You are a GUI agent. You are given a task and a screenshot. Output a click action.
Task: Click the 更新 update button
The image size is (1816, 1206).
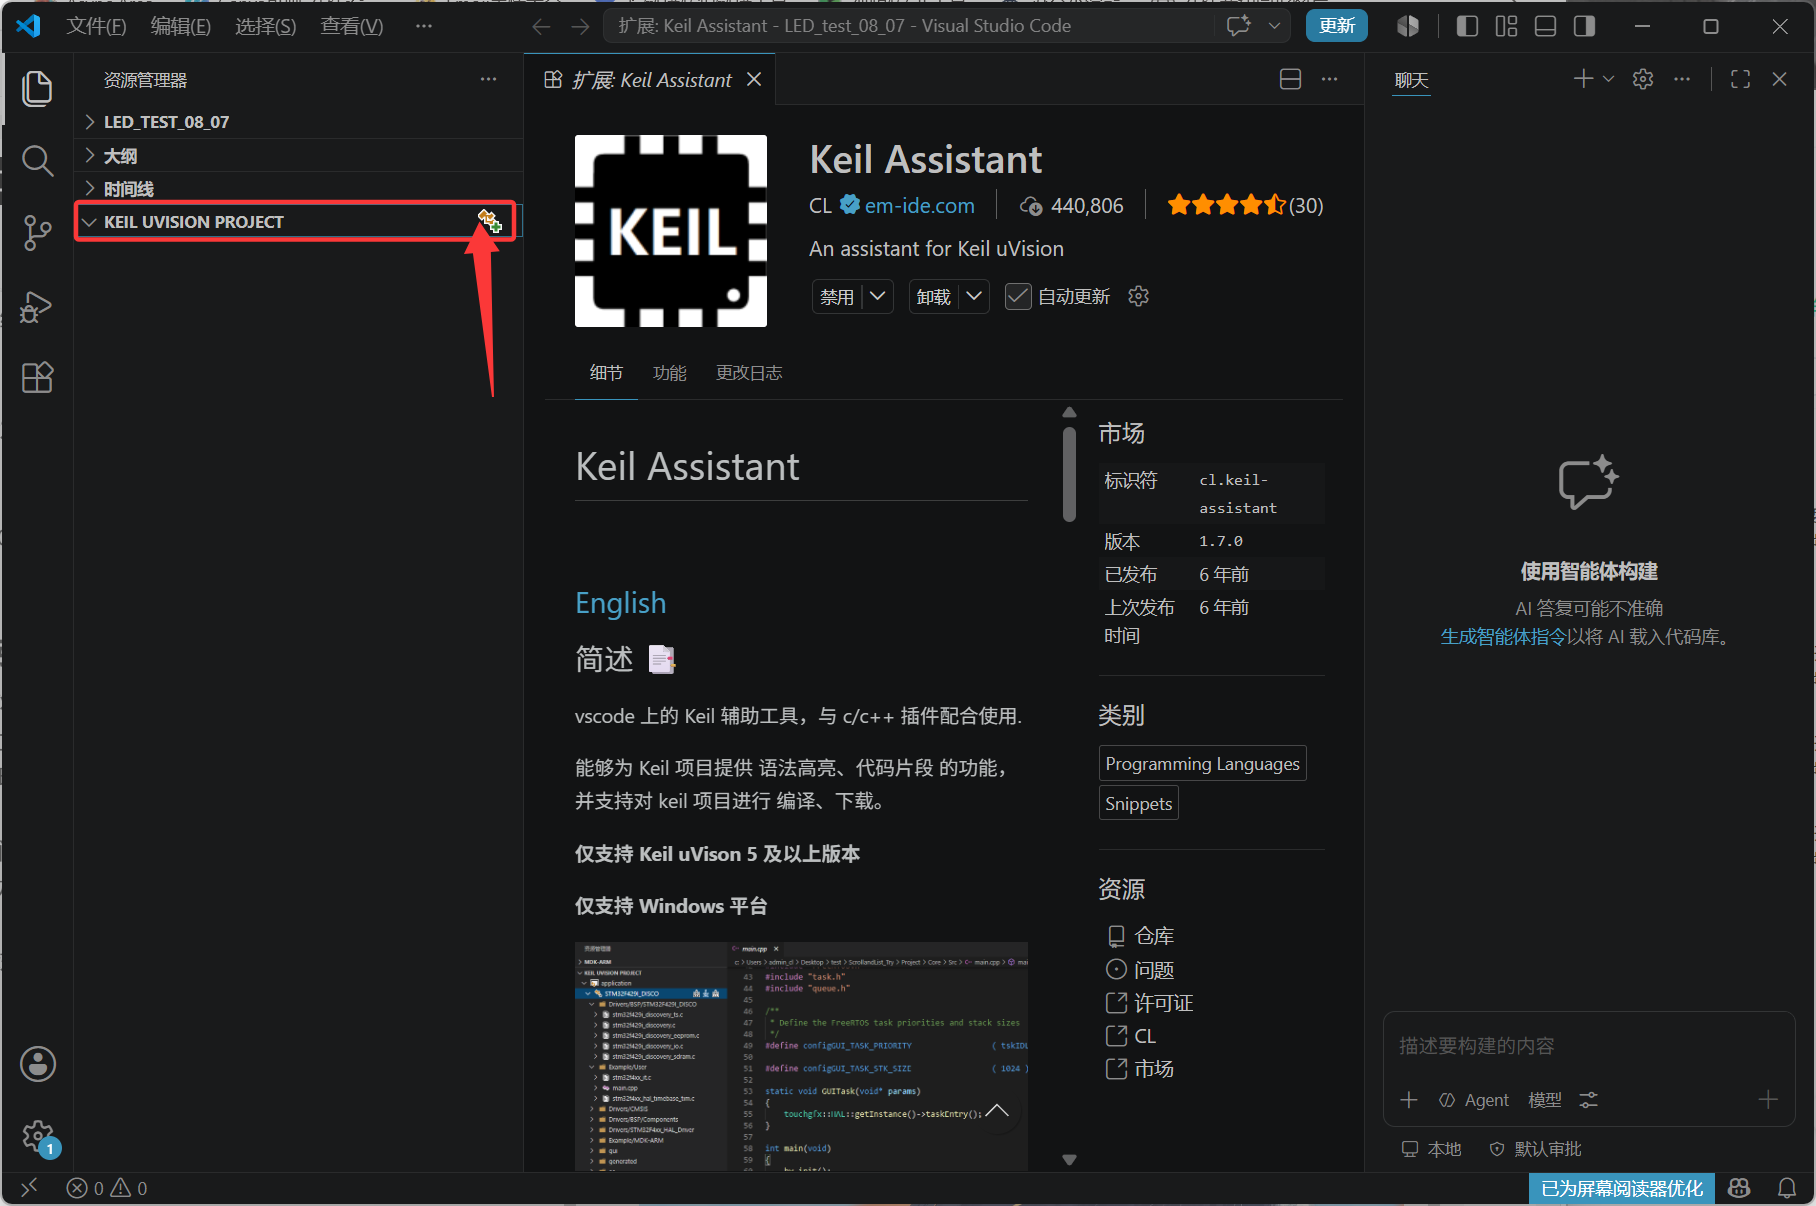pos(1336,26)
